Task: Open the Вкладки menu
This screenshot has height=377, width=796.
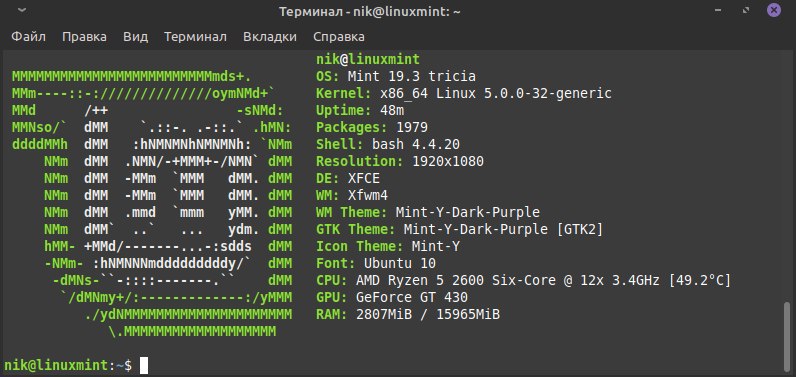Action: tap(270, 37)
